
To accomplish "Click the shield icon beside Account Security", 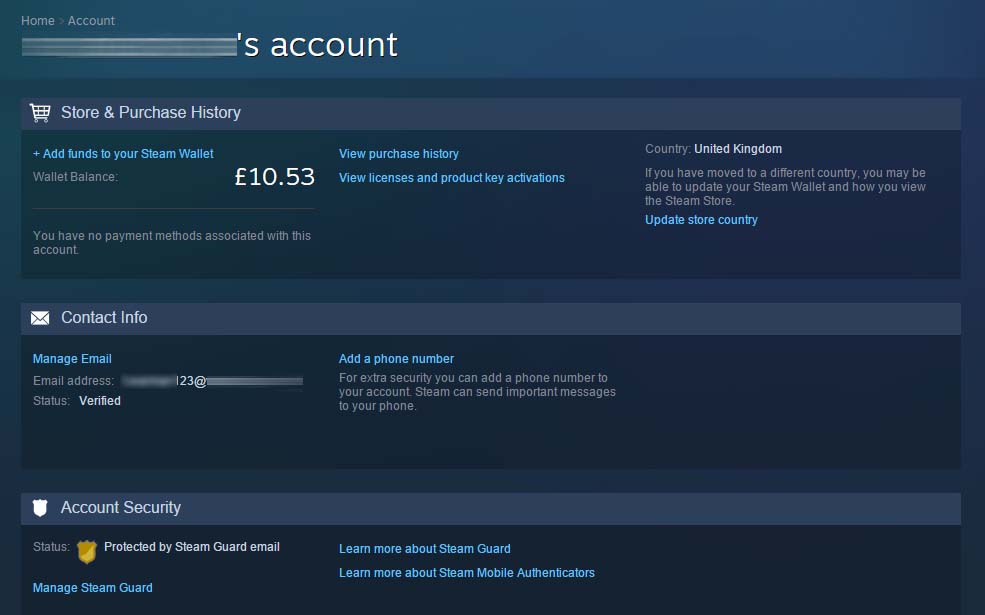I will [40, 508].
